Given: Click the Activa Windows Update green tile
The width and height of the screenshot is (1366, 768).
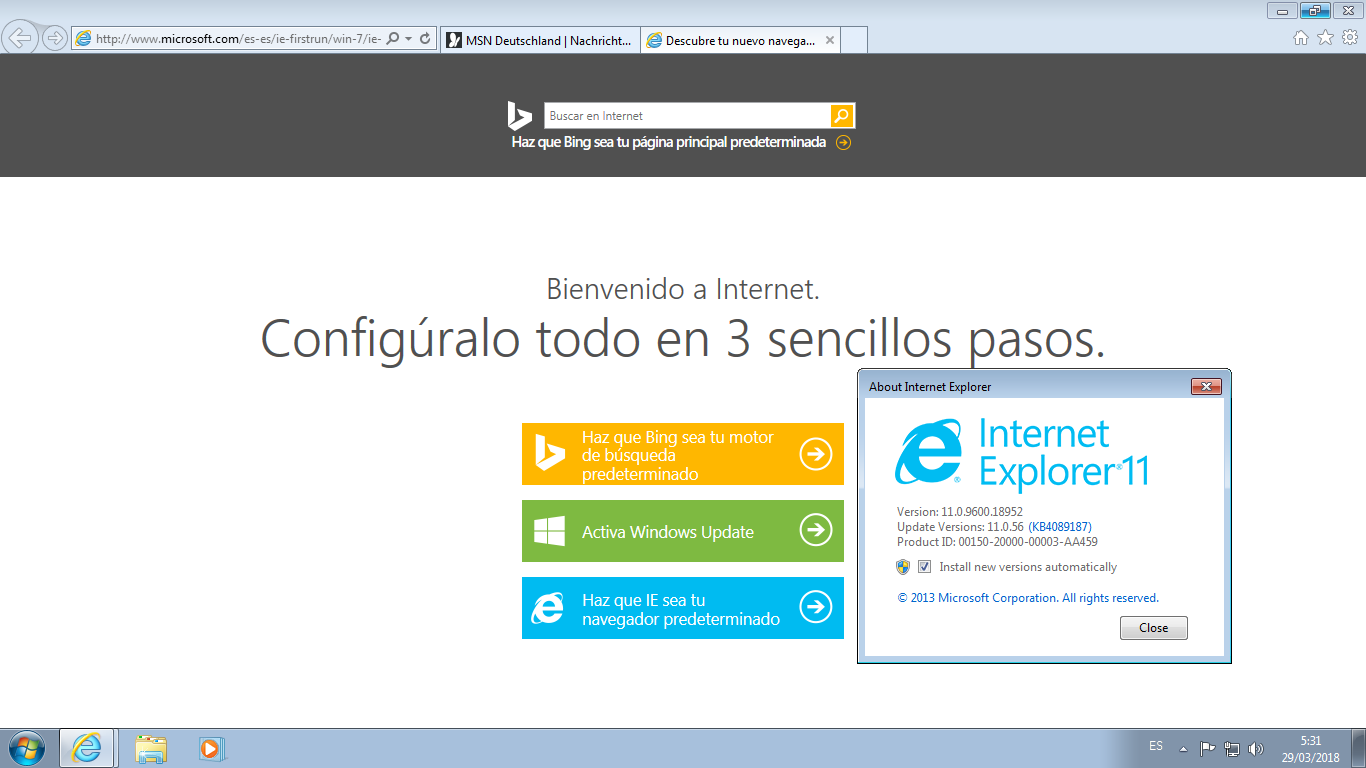Looking at the screenshot, I should click(683, 531).
